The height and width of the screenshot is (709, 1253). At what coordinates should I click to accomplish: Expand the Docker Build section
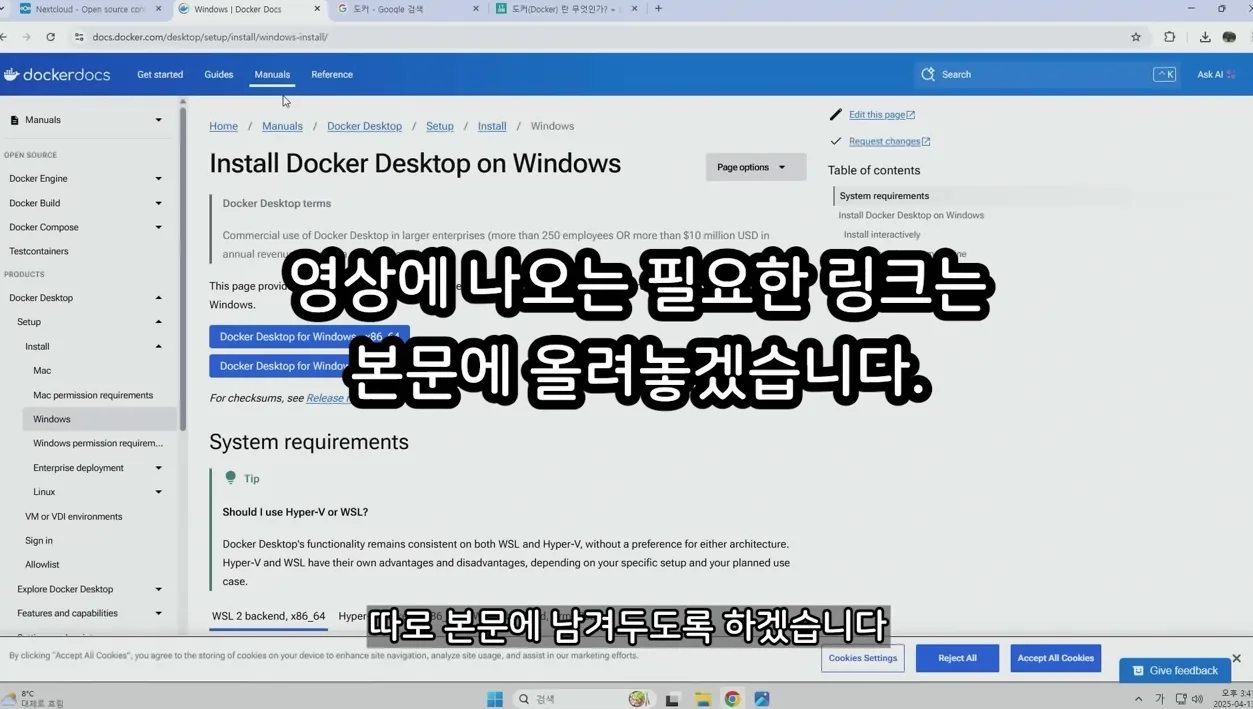158,203
